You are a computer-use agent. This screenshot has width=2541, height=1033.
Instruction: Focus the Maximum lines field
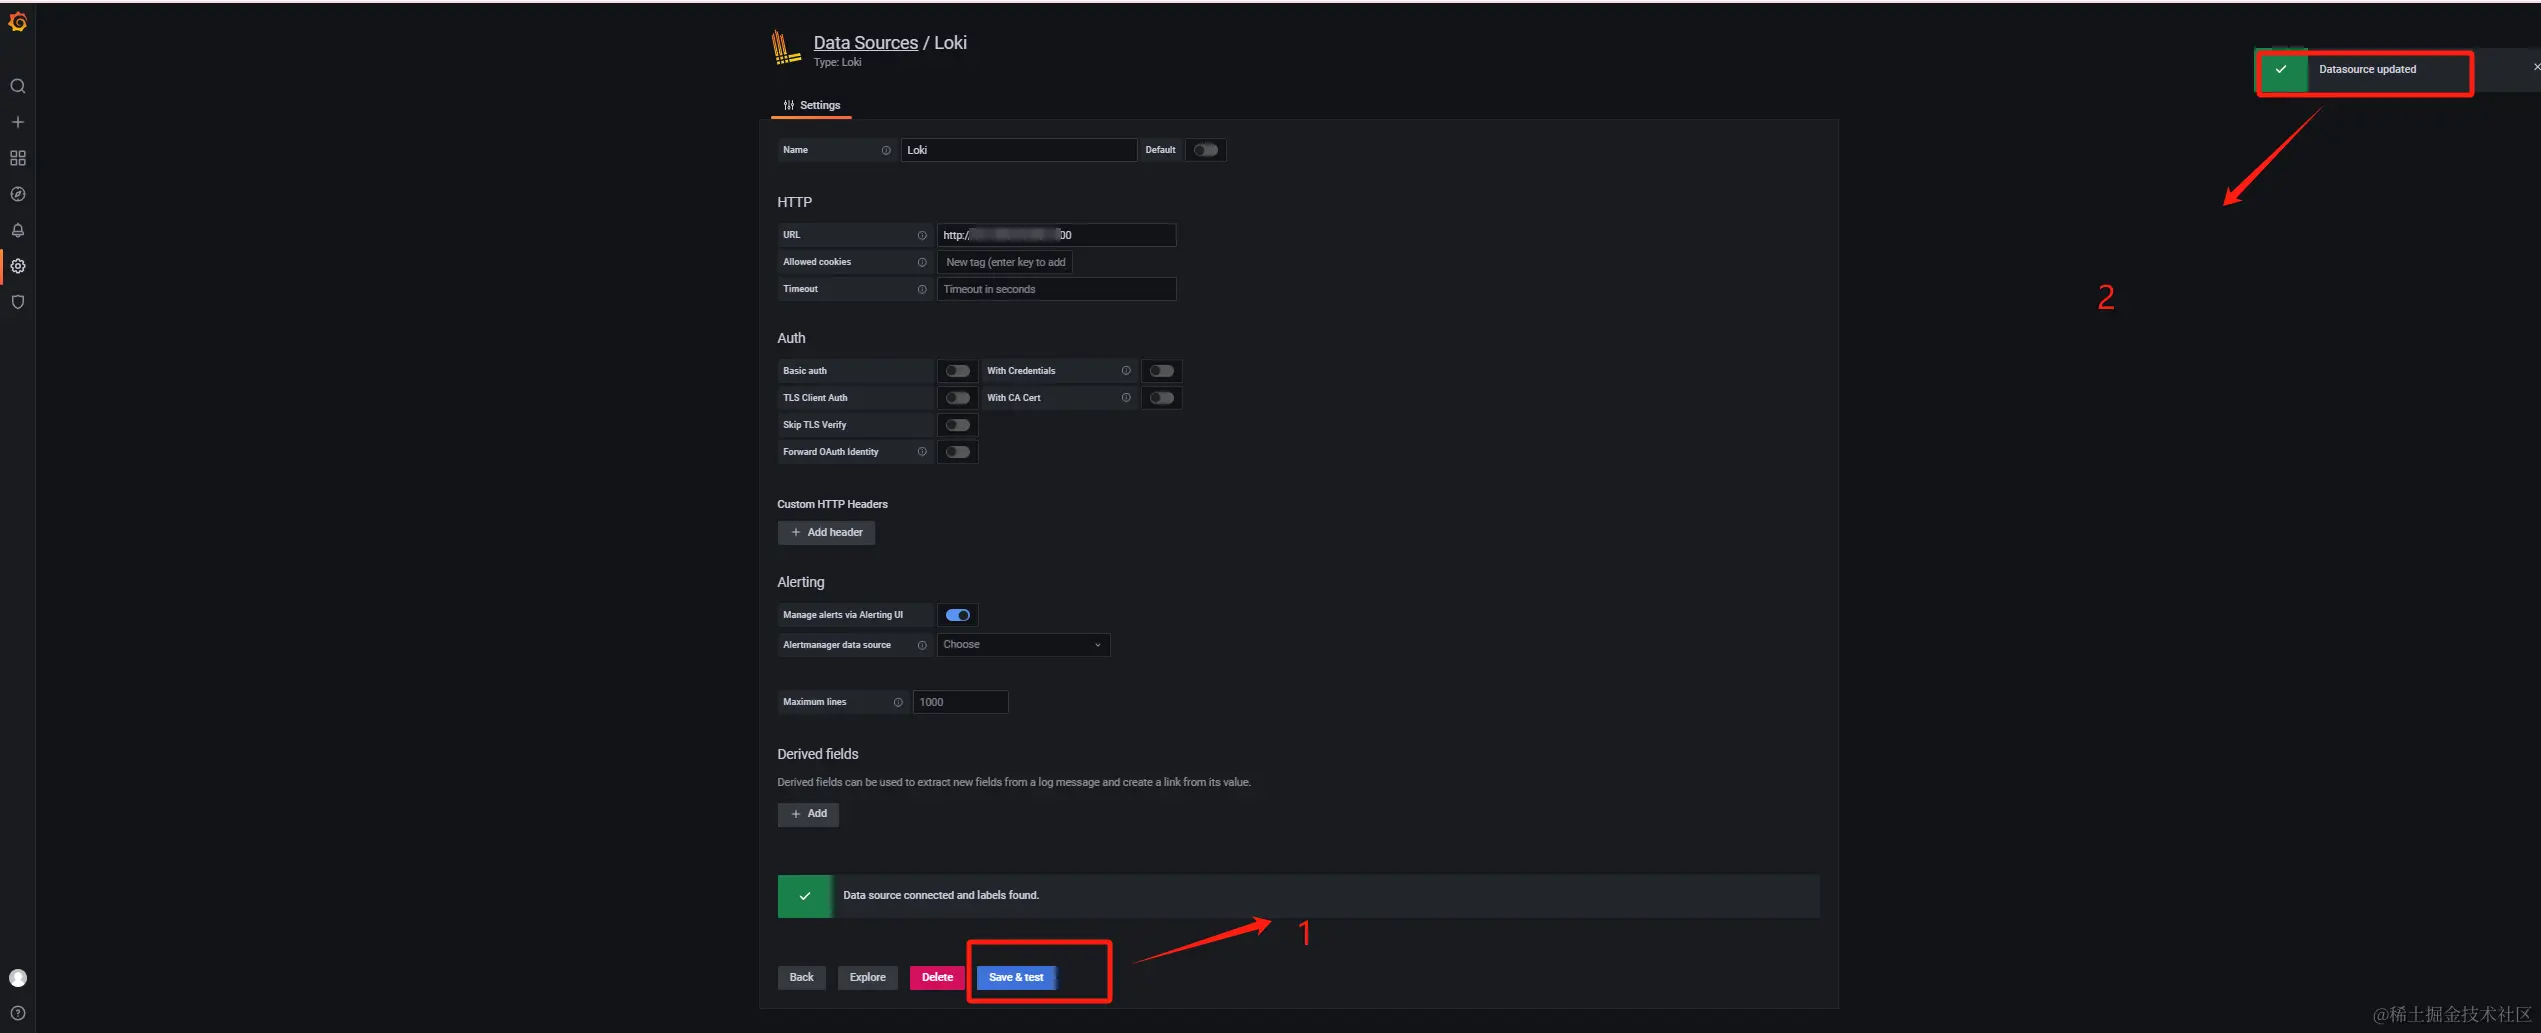tap(960, 702)
